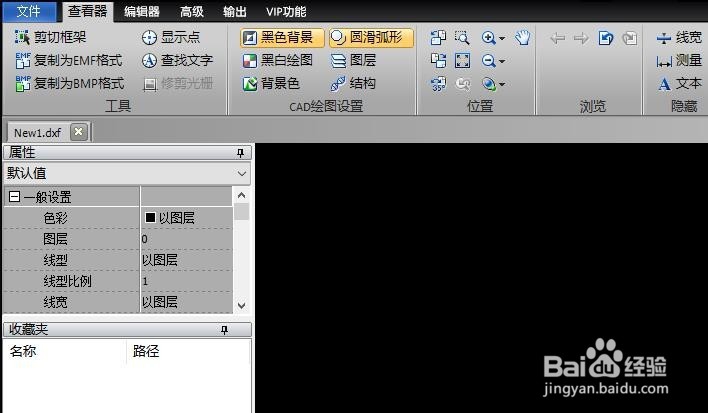Click rotate clockwise icon in 位置 group
Screen dimensions: 708x413
(438, 60)
